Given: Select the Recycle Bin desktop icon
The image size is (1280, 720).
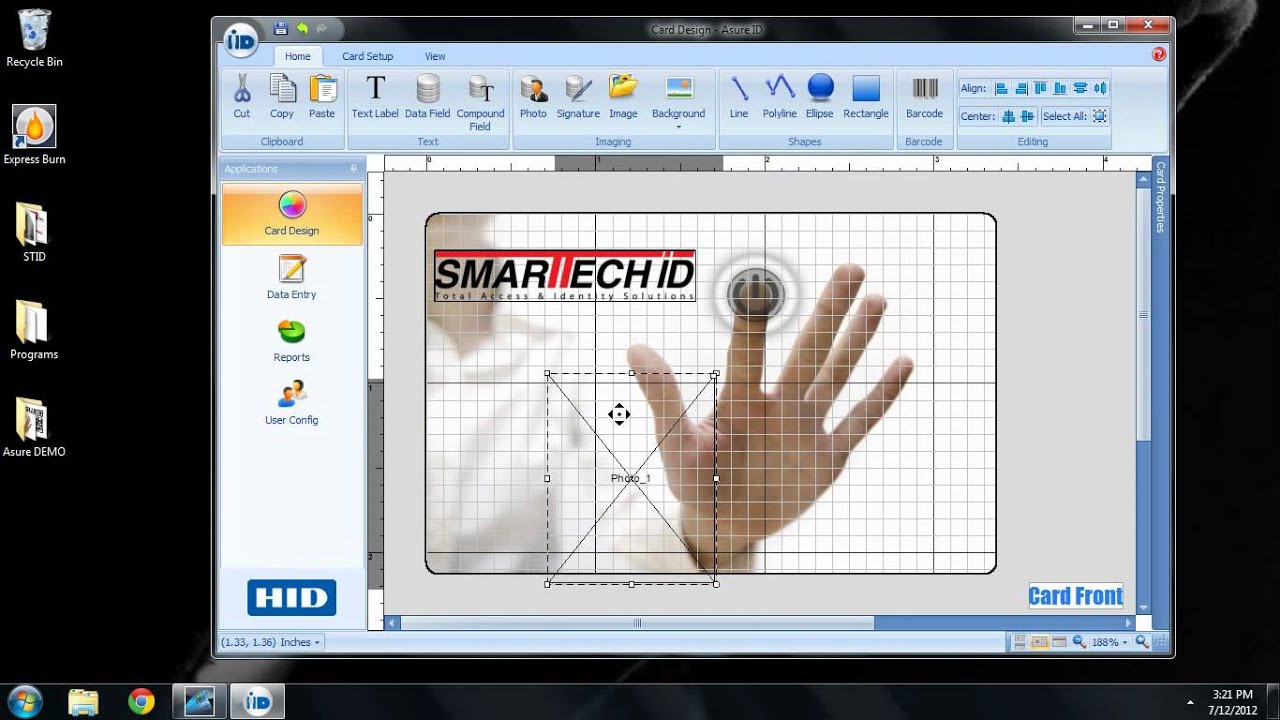Looking at the screenshot, I should 34,39.
